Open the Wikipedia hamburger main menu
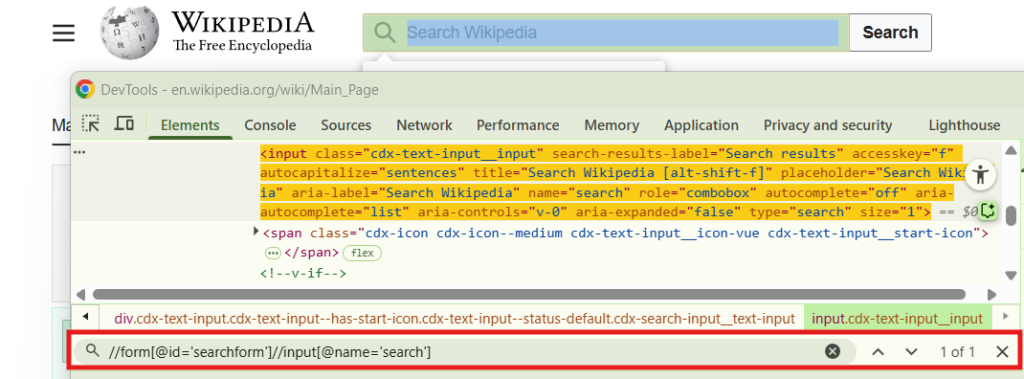This screenshot has width=1024, height=379. 63,33
